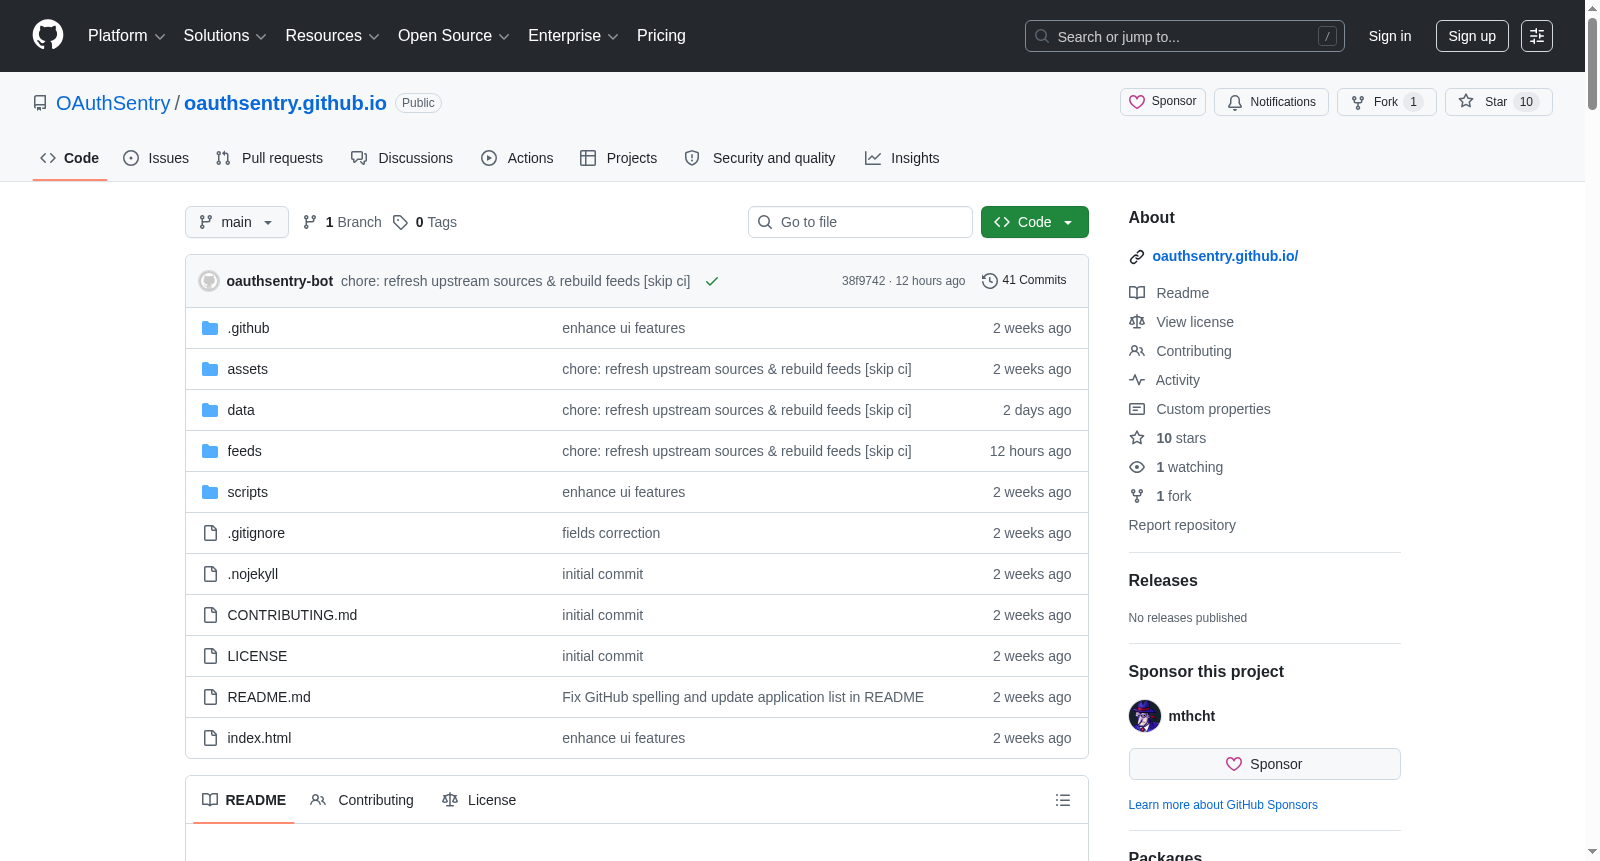Click the fork icon button
1600x861 pixels.
(x=1358, y=102)
